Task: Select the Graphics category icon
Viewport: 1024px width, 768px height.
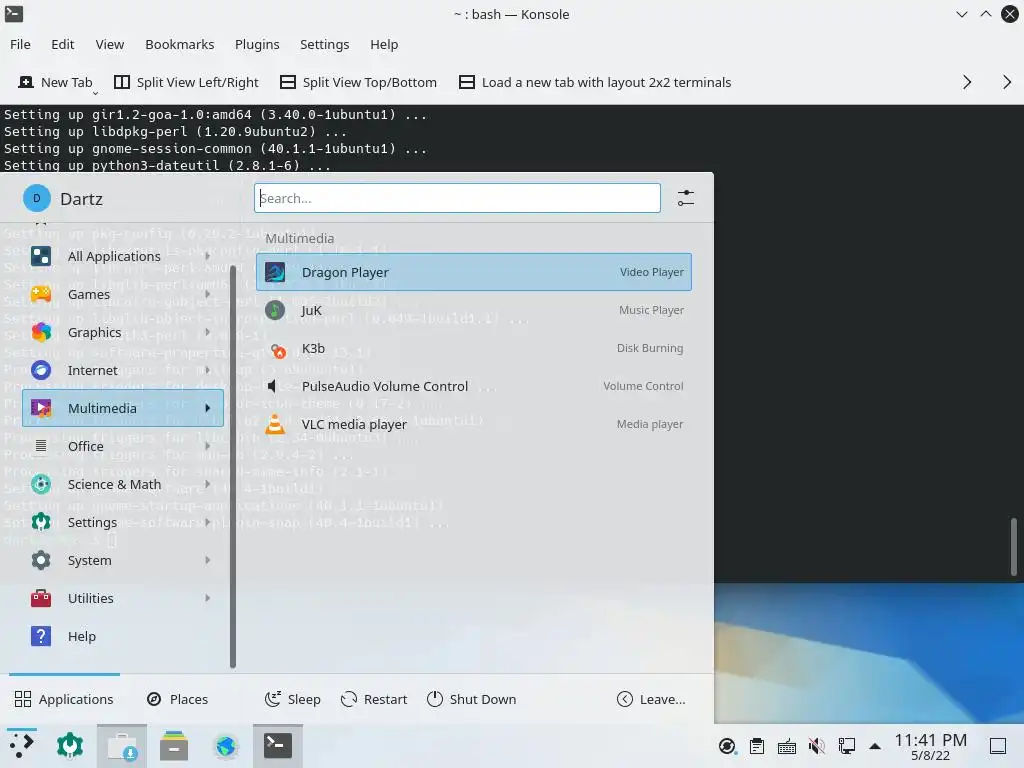Action: [41, 332]
